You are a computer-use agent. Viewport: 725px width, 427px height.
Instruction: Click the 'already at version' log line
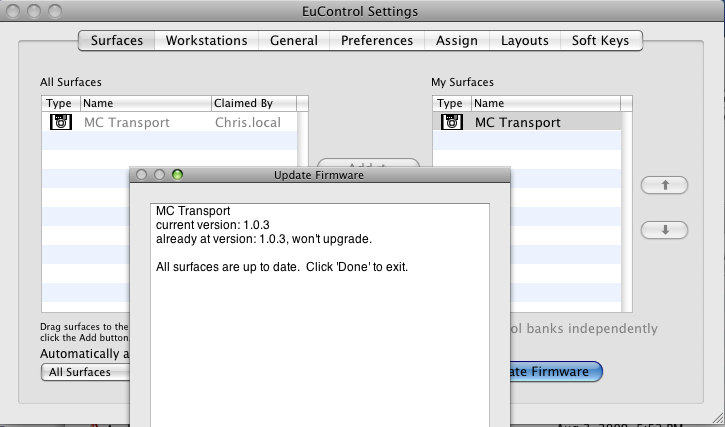264,239
